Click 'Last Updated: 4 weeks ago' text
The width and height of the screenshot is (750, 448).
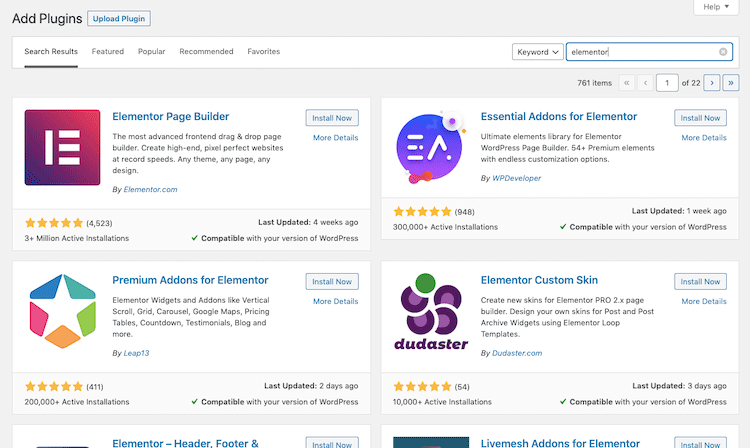308,222
